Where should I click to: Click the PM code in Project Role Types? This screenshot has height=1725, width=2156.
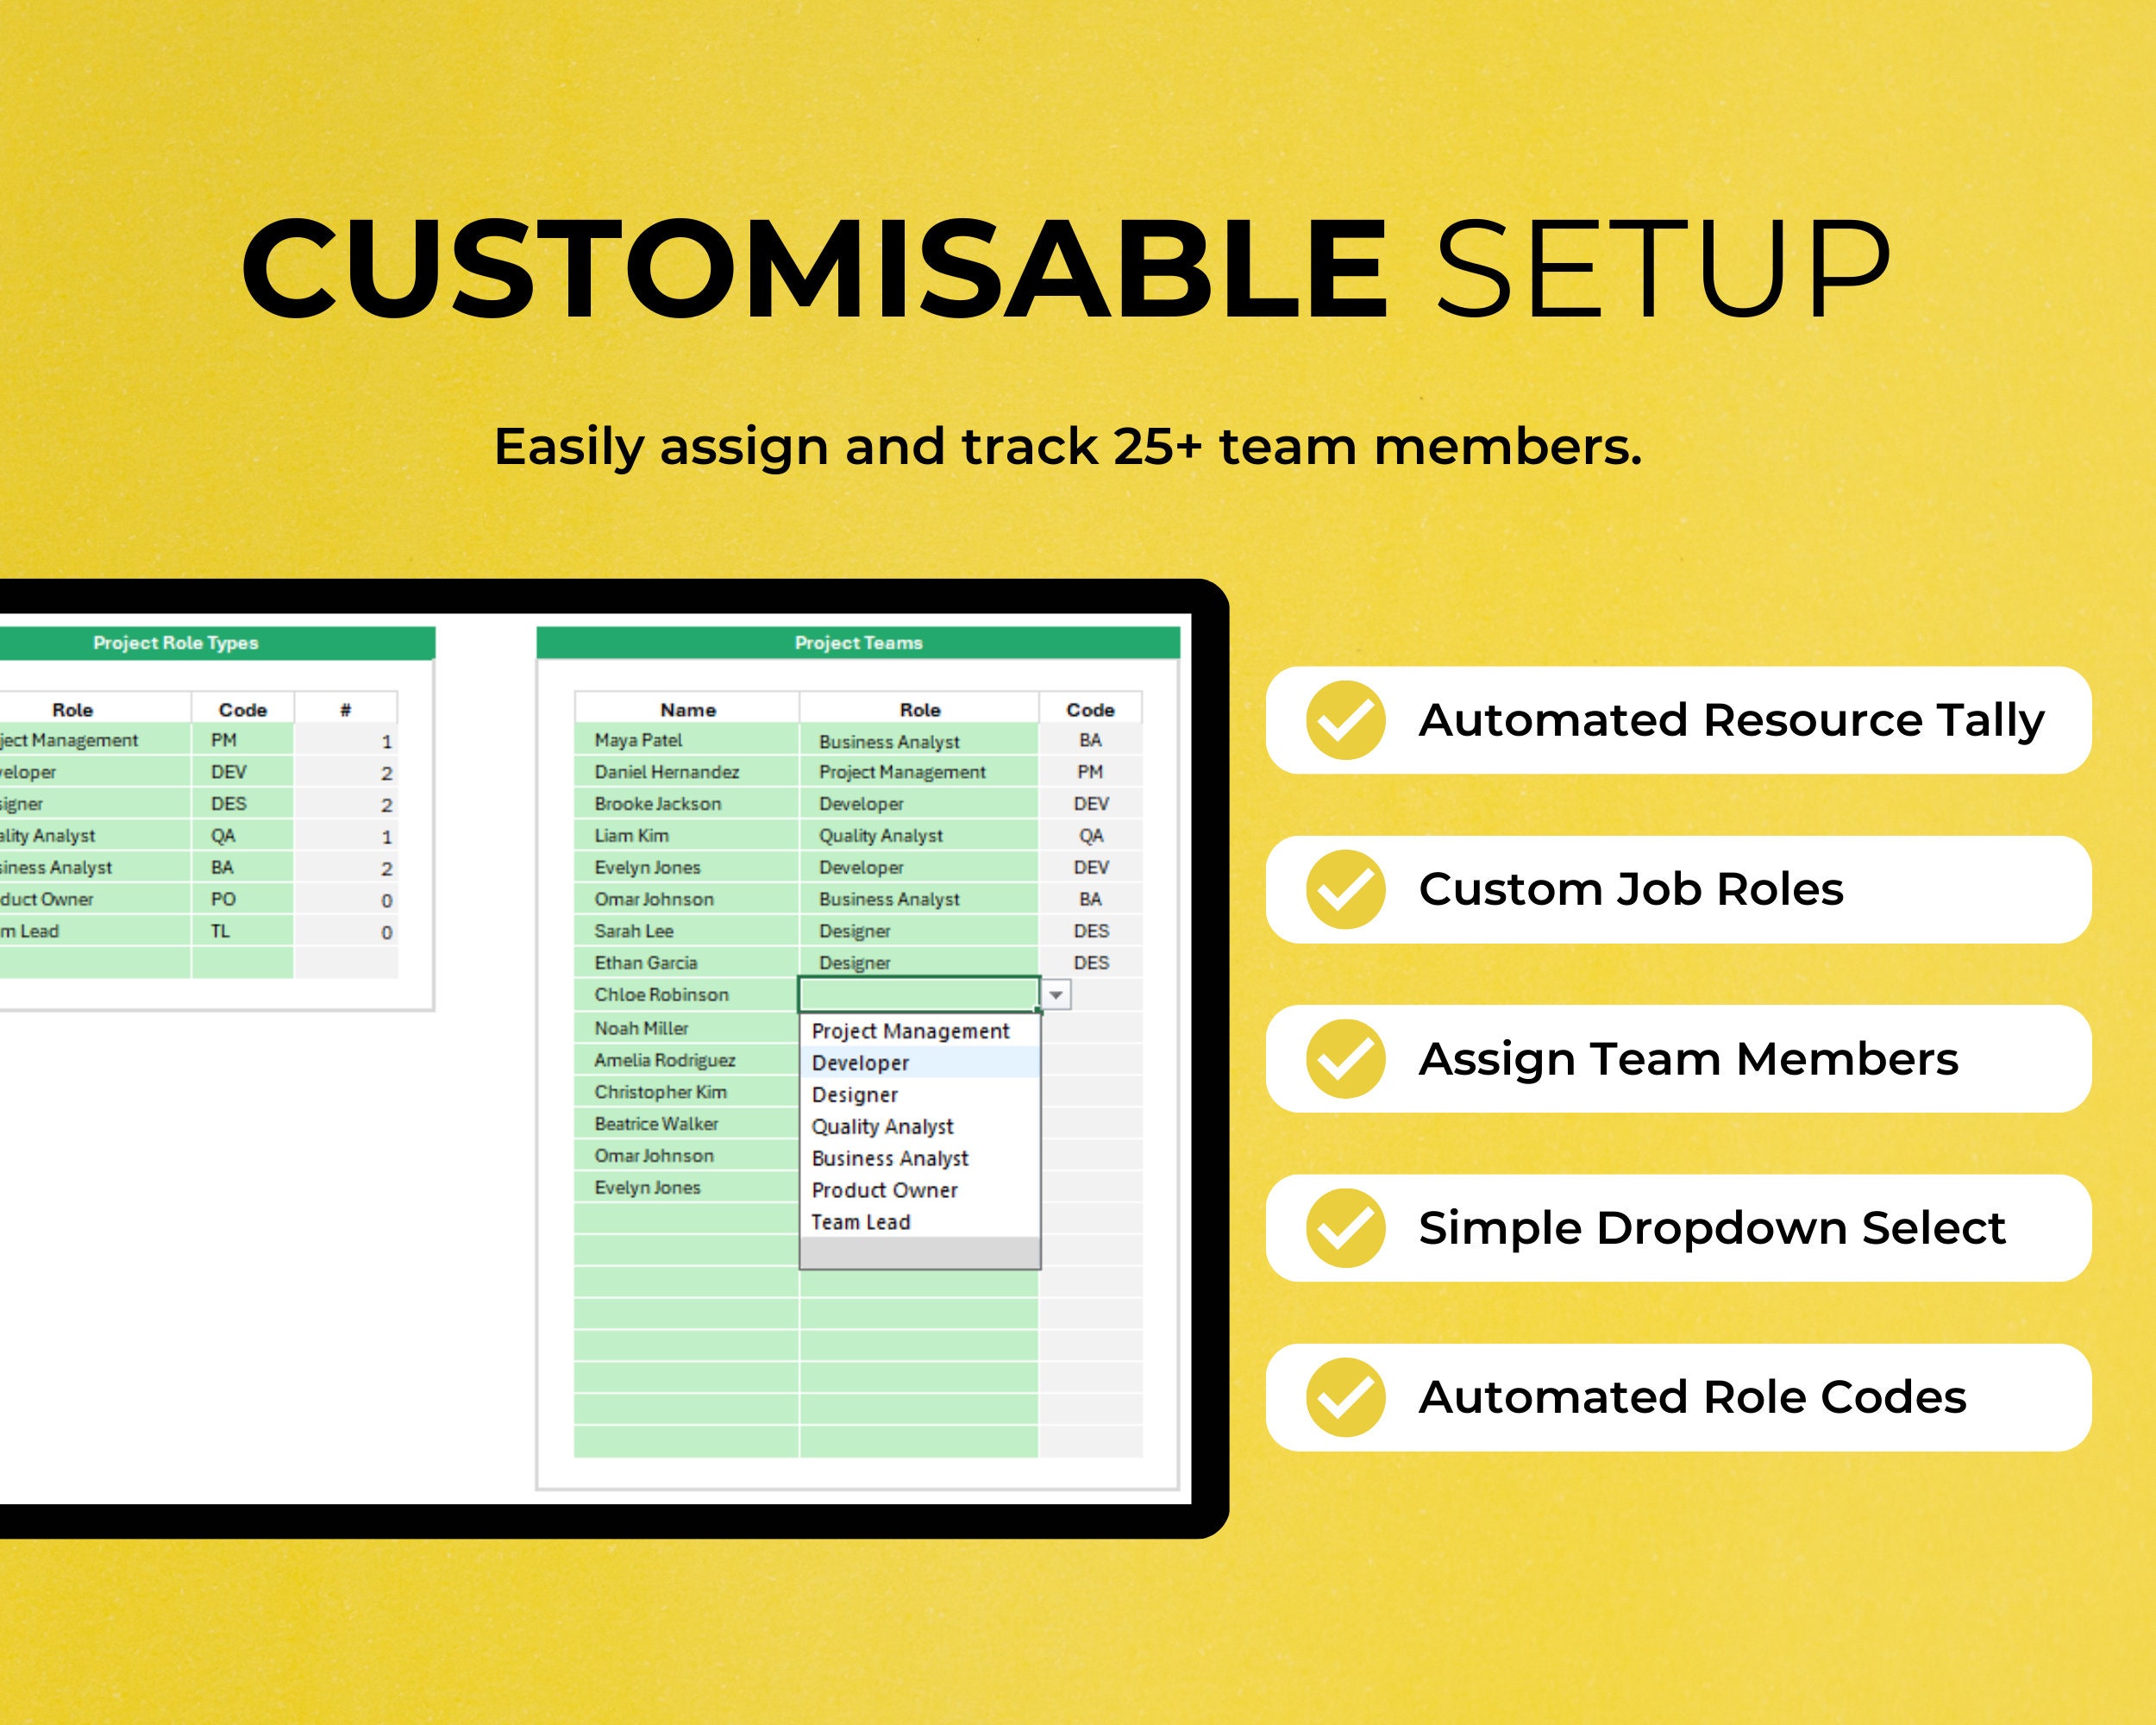242,740
